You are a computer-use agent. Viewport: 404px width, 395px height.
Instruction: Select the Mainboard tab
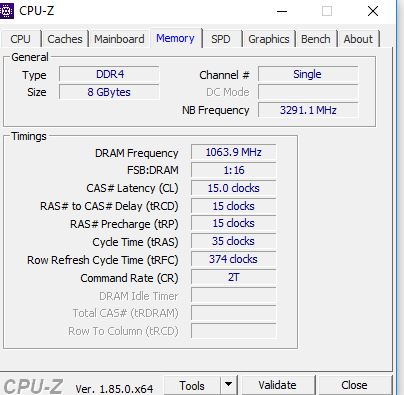click(119, 39)
